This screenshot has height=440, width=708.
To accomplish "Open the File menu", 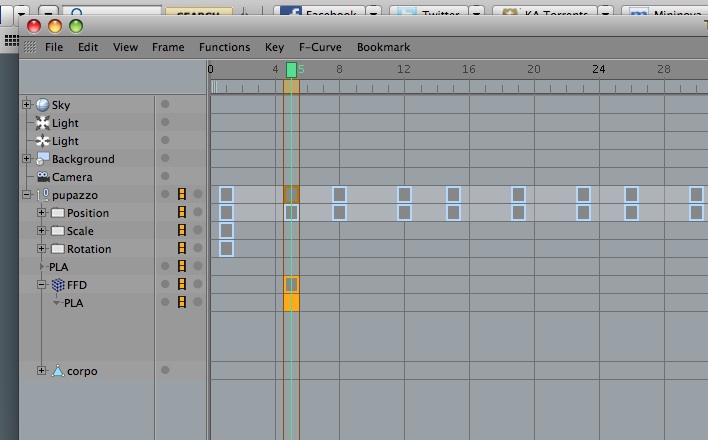I will pos(54,47).
